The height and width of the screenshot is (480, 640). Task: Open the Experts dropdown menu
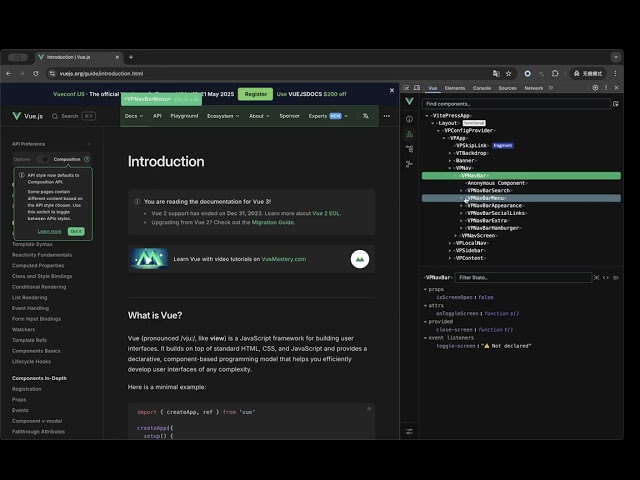tap(328, 116)
